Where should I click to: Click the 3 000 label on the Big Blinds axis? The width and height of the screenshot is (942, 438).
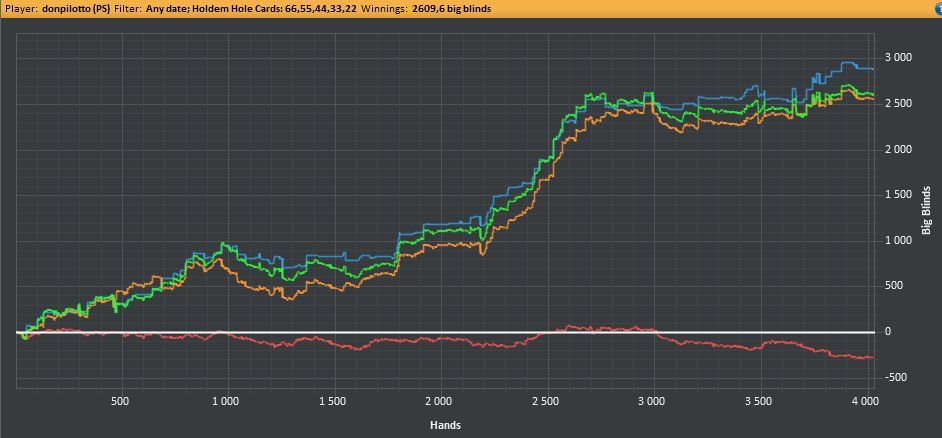(899, 58)
